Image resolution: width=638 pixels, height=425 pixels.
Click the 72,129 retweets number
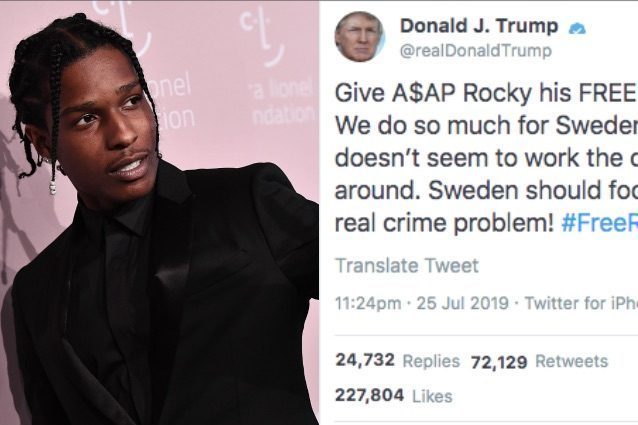499,362
